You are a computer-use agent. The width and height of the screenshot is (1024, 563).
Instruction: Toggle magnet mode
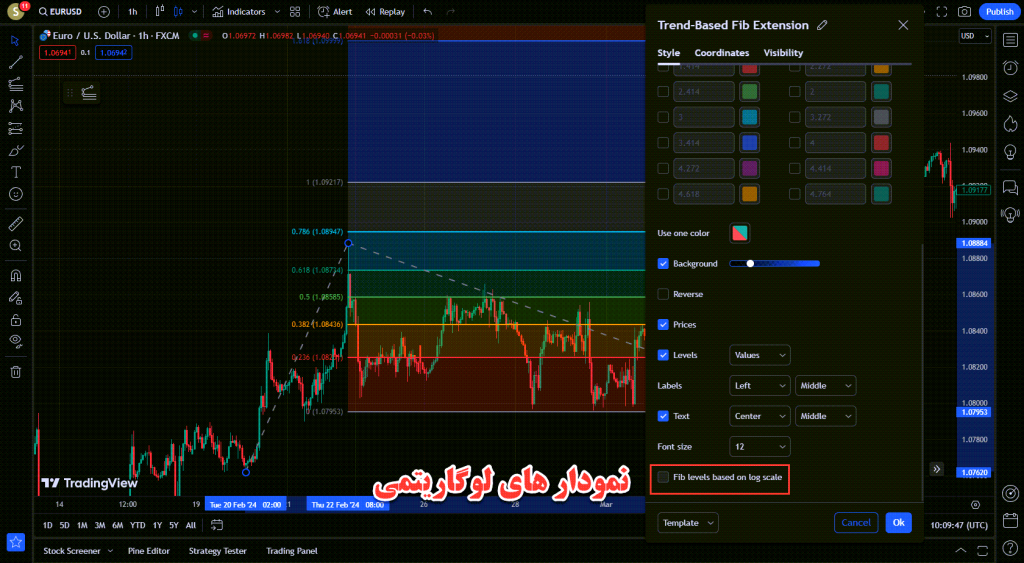tap(16, 276)
